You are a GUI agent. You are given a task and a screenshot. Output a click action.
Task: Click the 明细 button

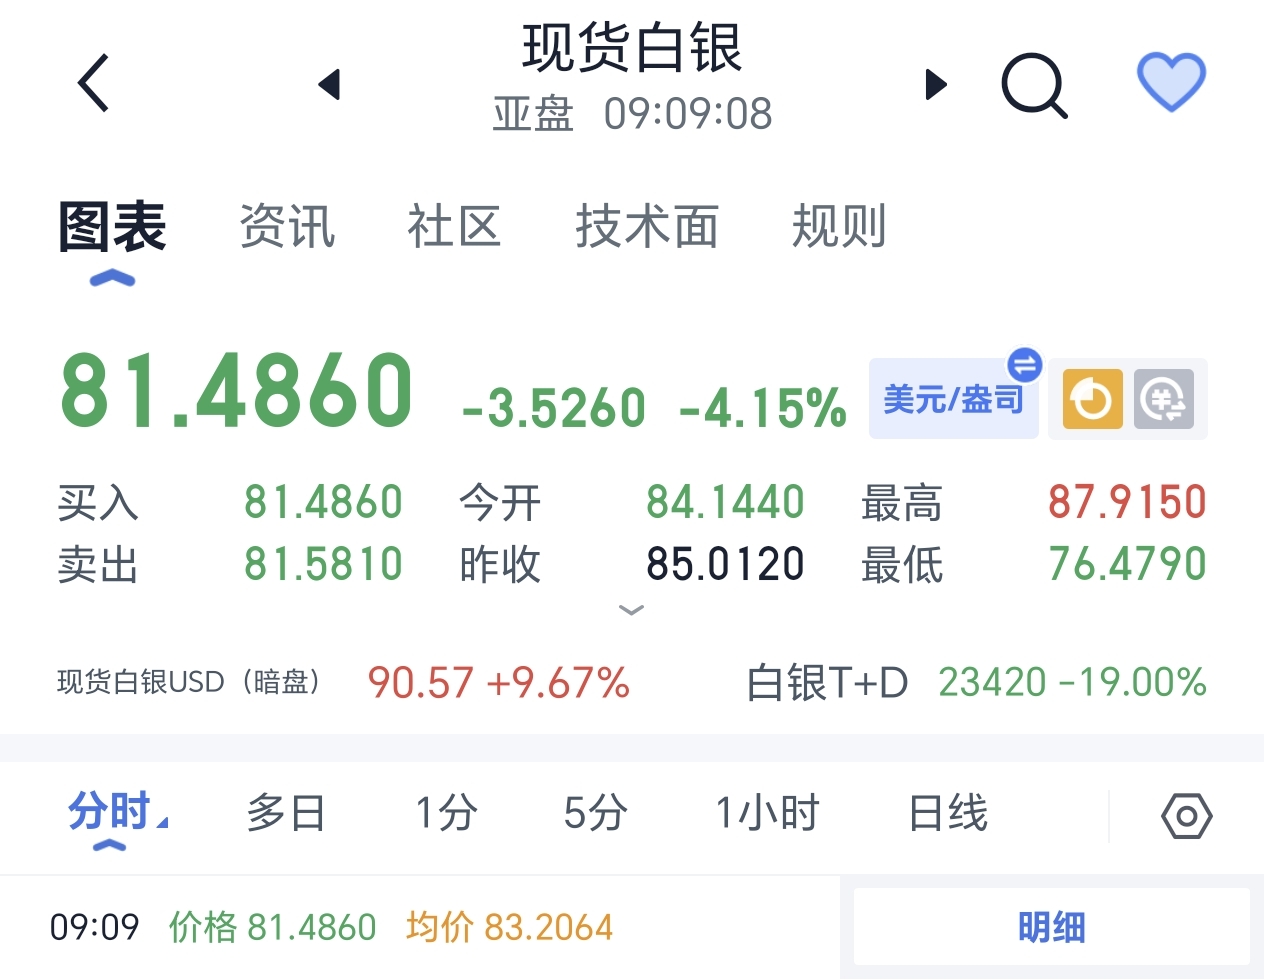(x=1051, y=927)
